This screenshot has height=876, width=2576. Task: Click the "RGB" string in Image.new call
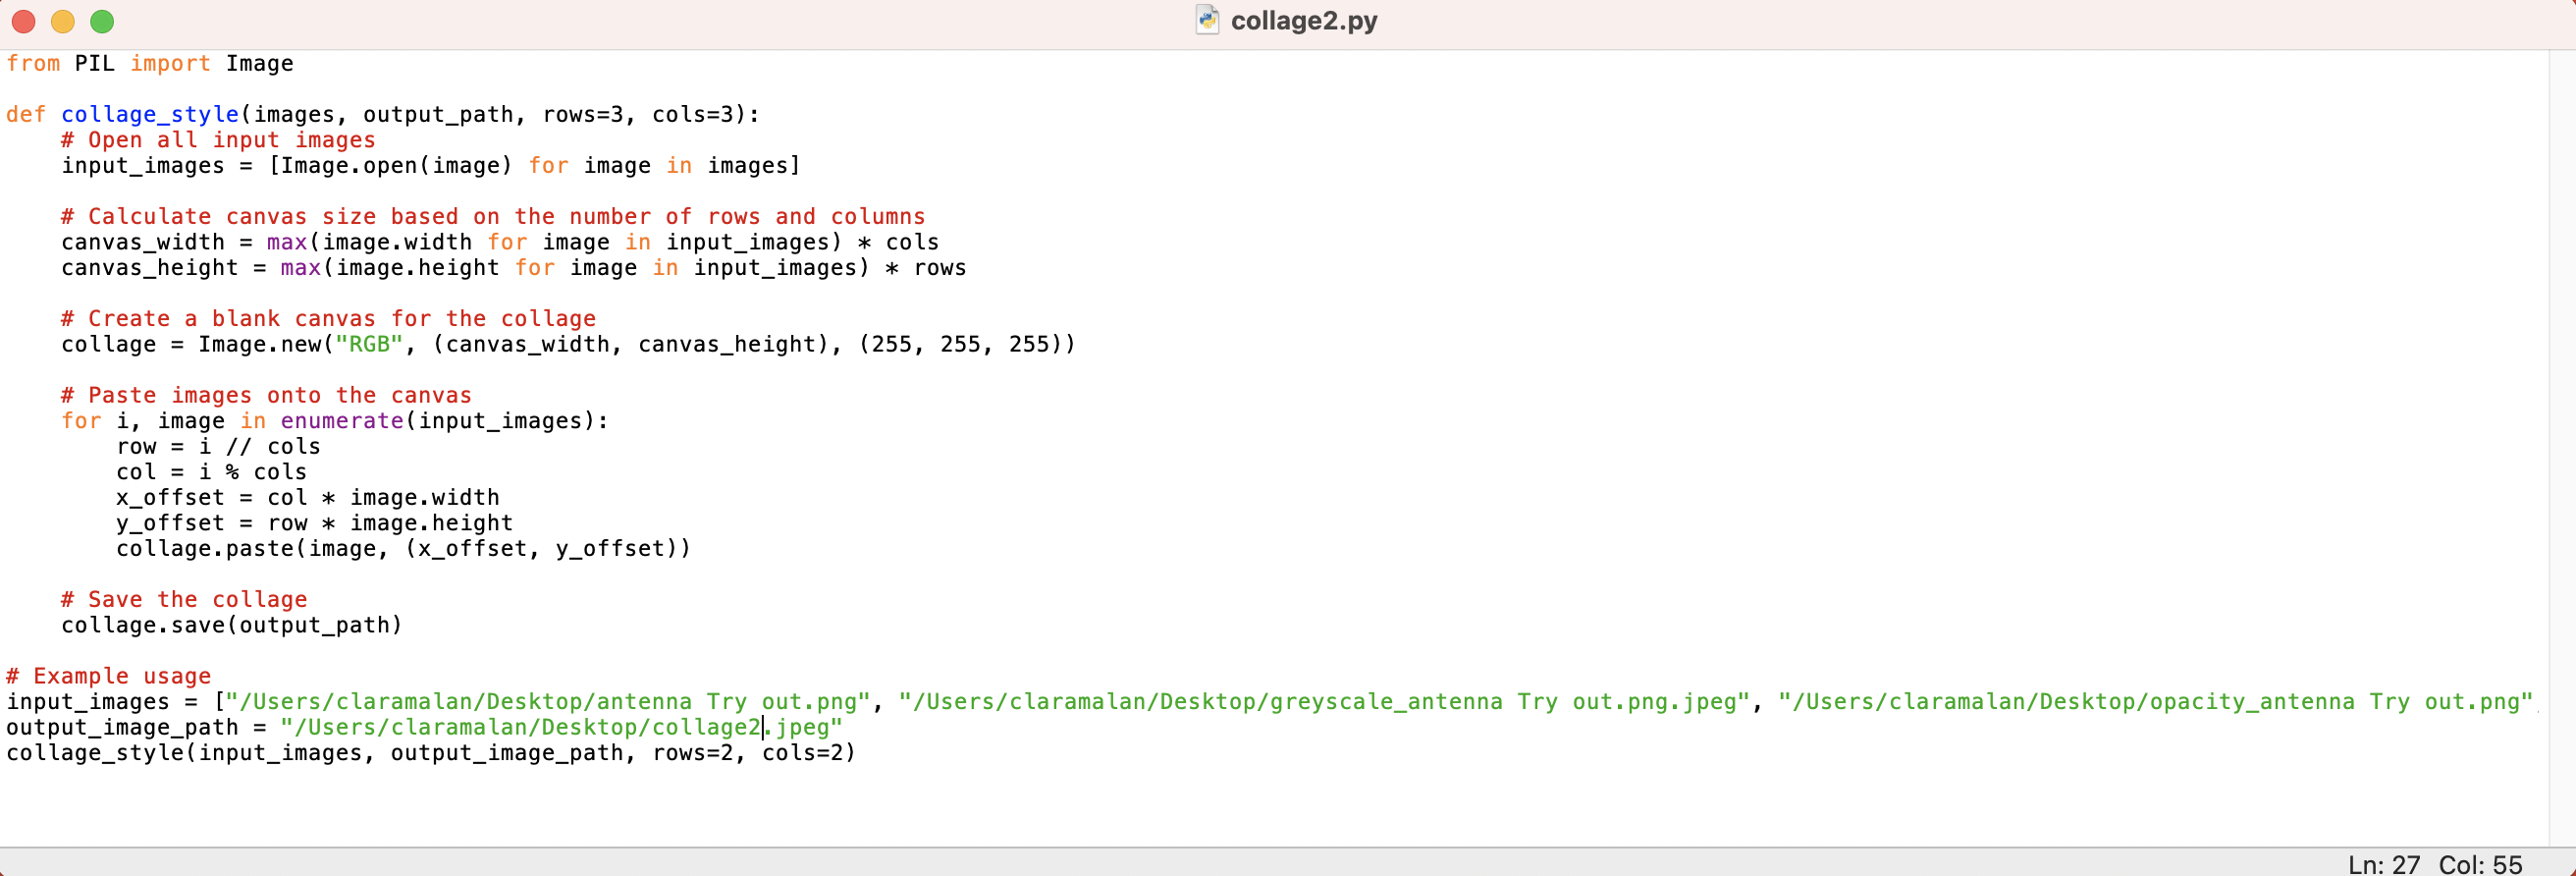(369, 344)
